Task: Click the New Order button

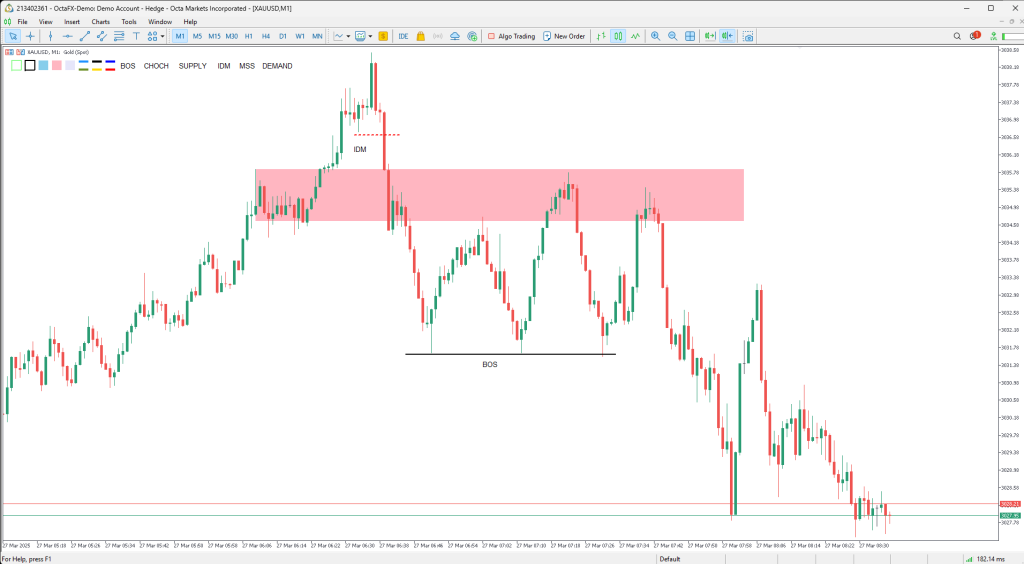Action: click(x=564, y=36)
